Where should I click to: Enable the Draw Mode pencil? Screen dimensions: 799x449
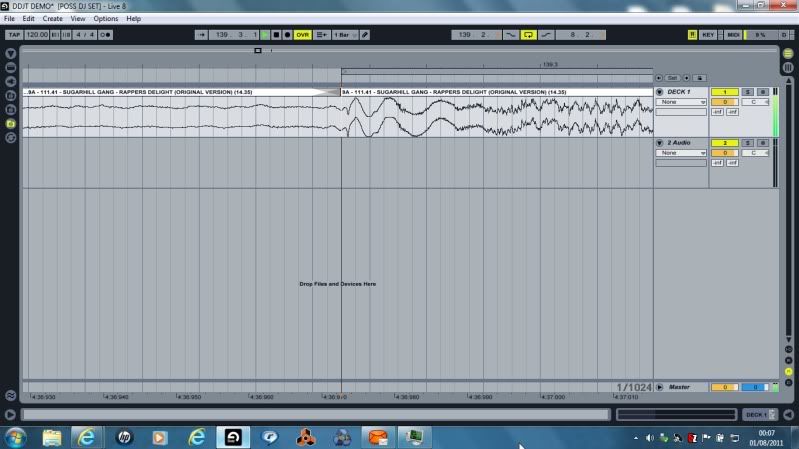click(x=364, y=34)
